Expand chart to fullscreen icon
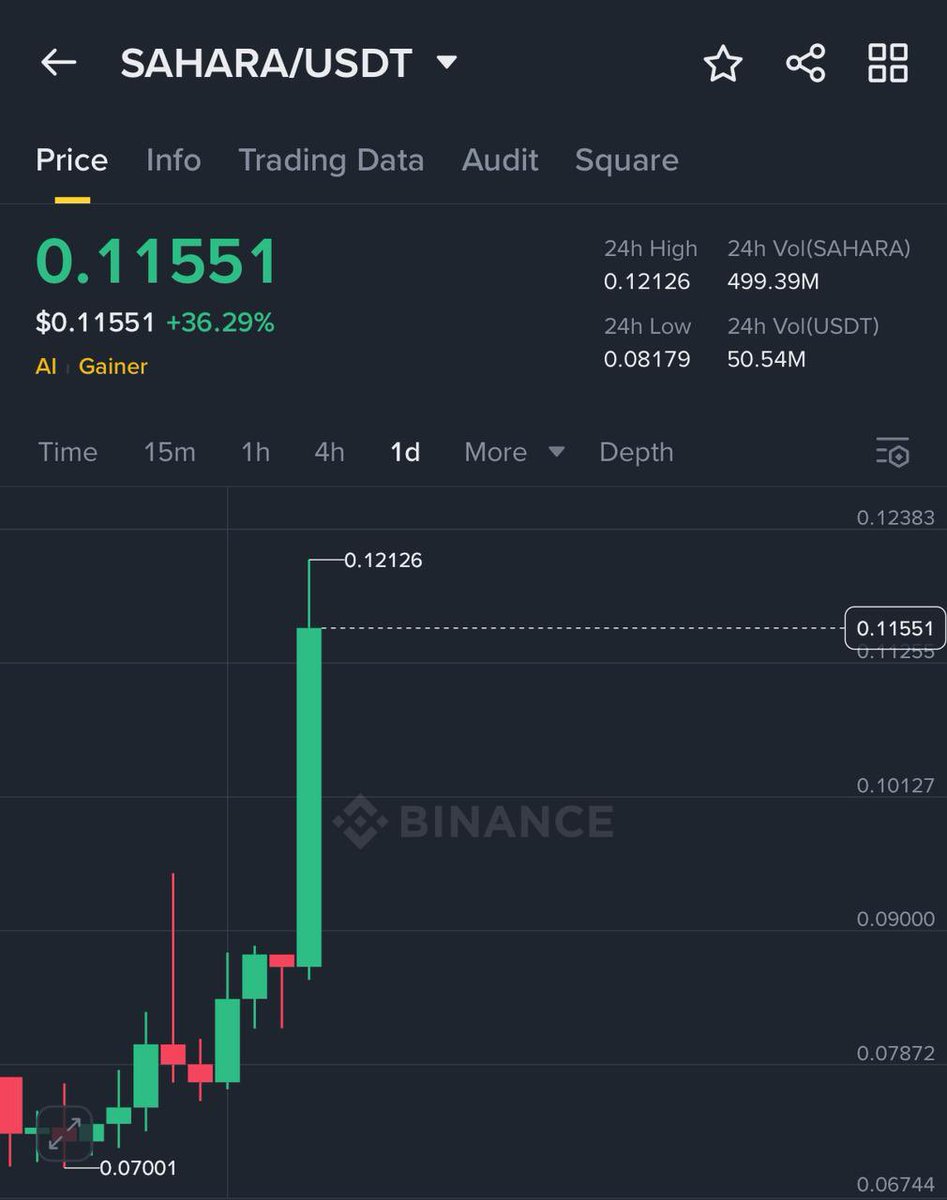The width and height of the screenshot is (947, 1200). 65,1134
